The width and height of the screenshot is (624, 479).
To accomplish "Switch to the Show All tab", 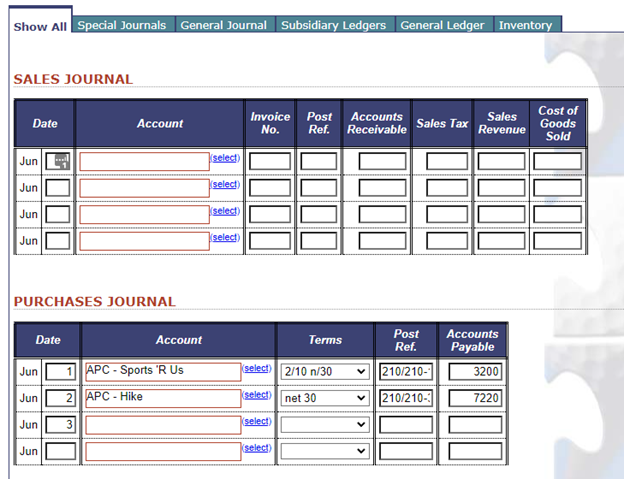I will pos(40,27).
